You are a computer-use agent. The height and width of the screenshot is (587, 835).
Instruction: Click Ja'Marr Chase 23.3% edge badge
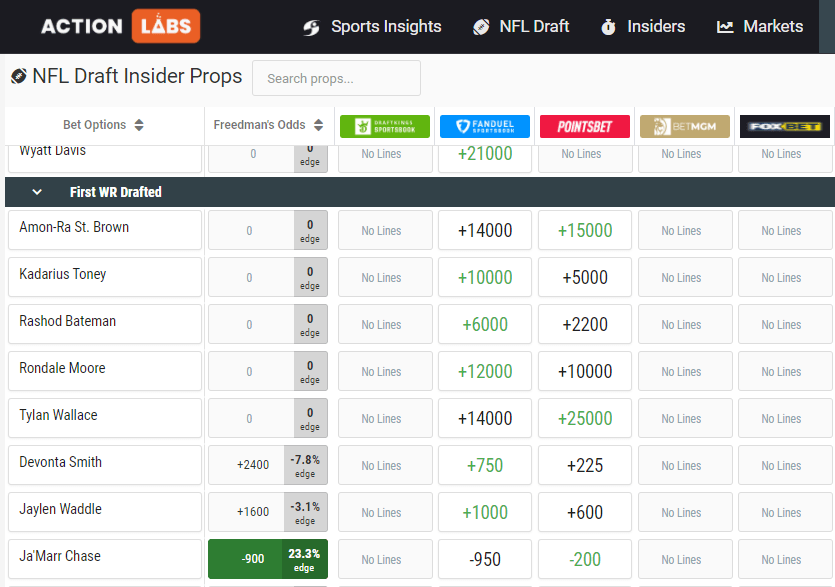click(305, 559)
